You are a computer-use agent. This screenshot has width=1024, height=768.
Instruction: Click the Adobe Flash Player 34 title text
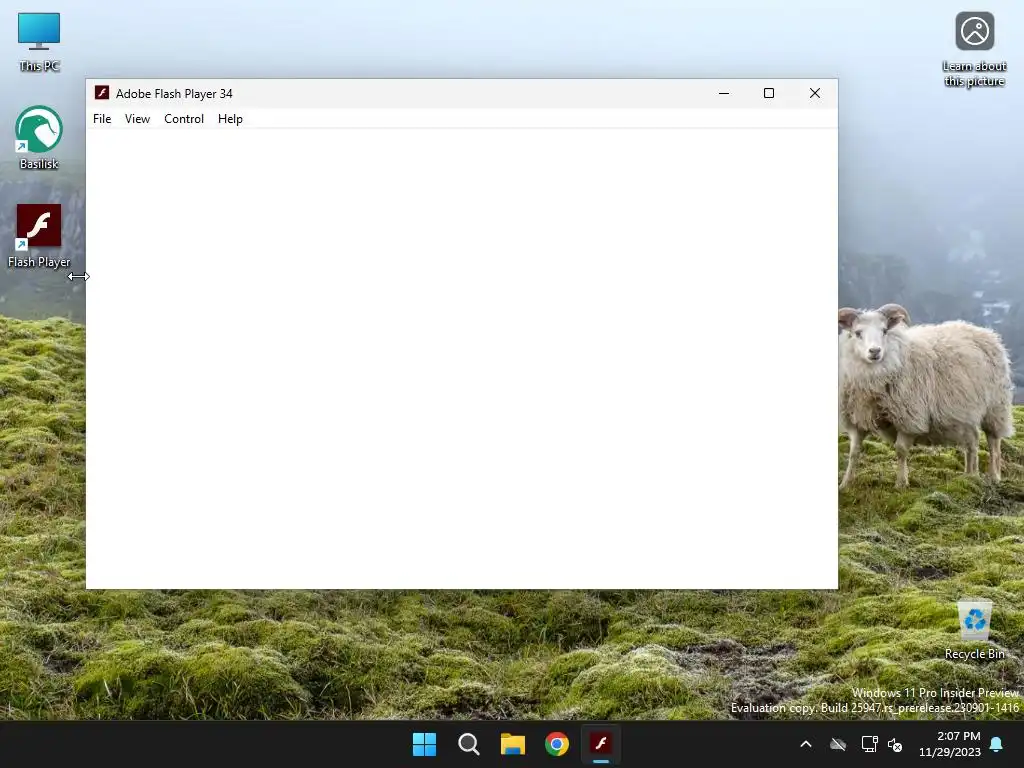174,93
